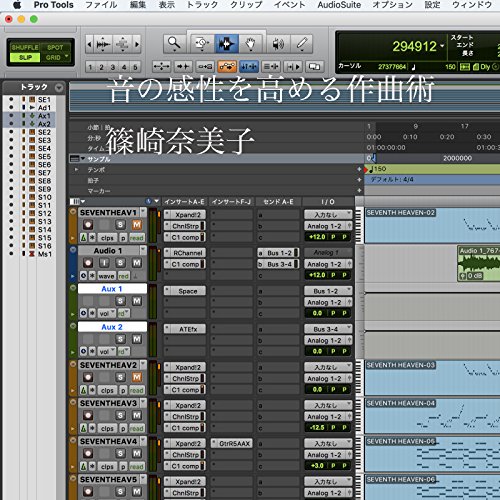Open Aux 1 input Bus 1-2 selector
The image size is (500, 500).
pos(328,291)
